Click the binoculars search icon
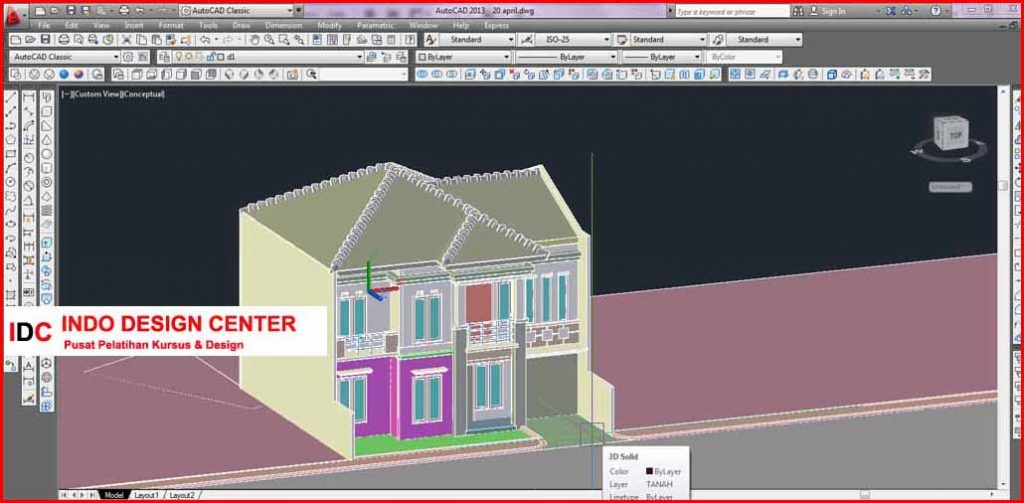This screenshot has width=1024, height=503. (x=799, y=11)
